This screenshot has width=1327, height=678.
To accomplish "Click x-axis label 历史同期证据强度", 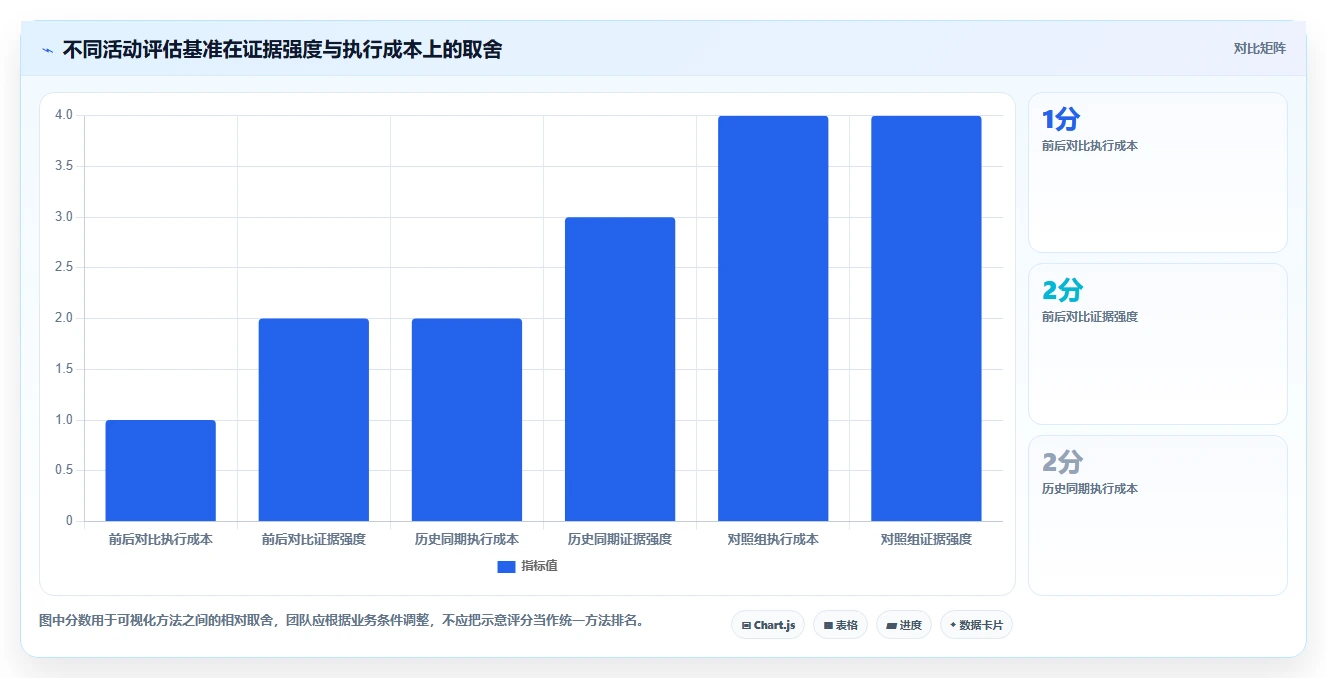I will [x=620, y=539].
